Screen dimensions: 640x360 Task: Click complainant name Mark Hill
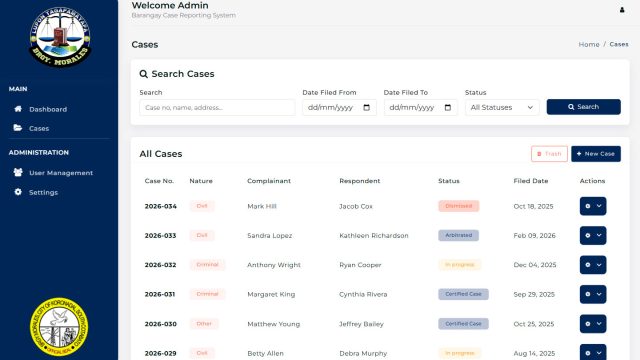tap(262, 206)
